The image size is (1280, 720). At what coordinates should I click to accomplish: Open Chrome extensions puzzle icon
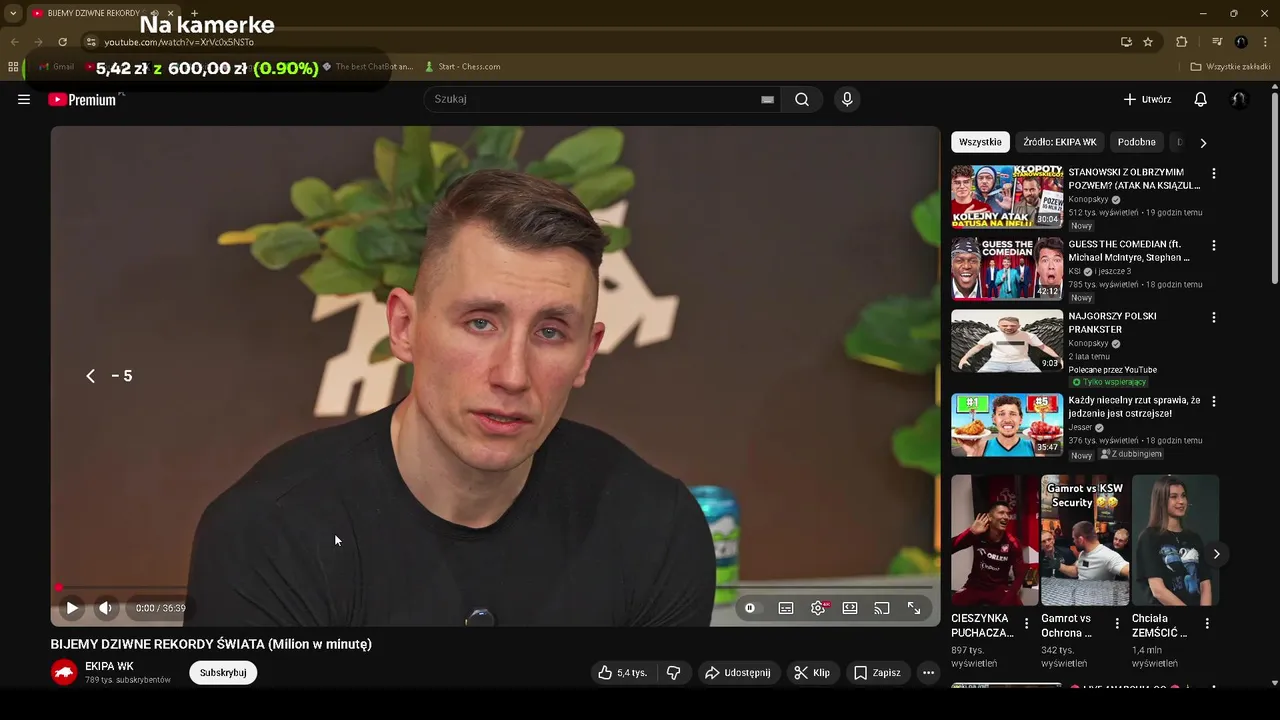[1181, 42]
